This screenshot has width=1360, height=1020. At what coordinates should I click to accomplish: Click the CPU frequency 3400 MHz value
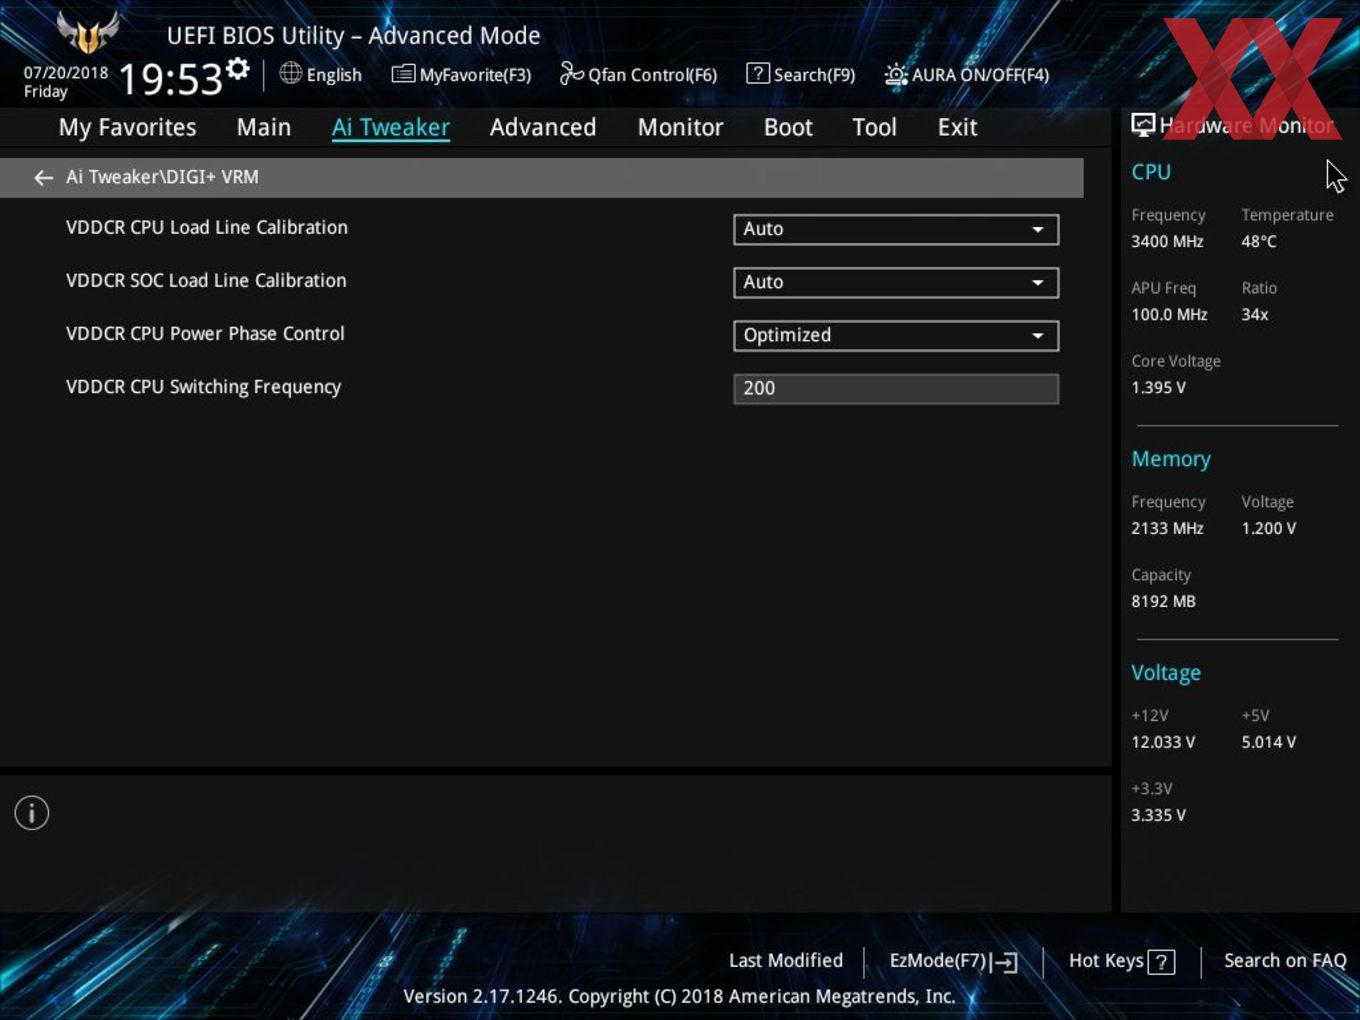tap(1167, 241)
